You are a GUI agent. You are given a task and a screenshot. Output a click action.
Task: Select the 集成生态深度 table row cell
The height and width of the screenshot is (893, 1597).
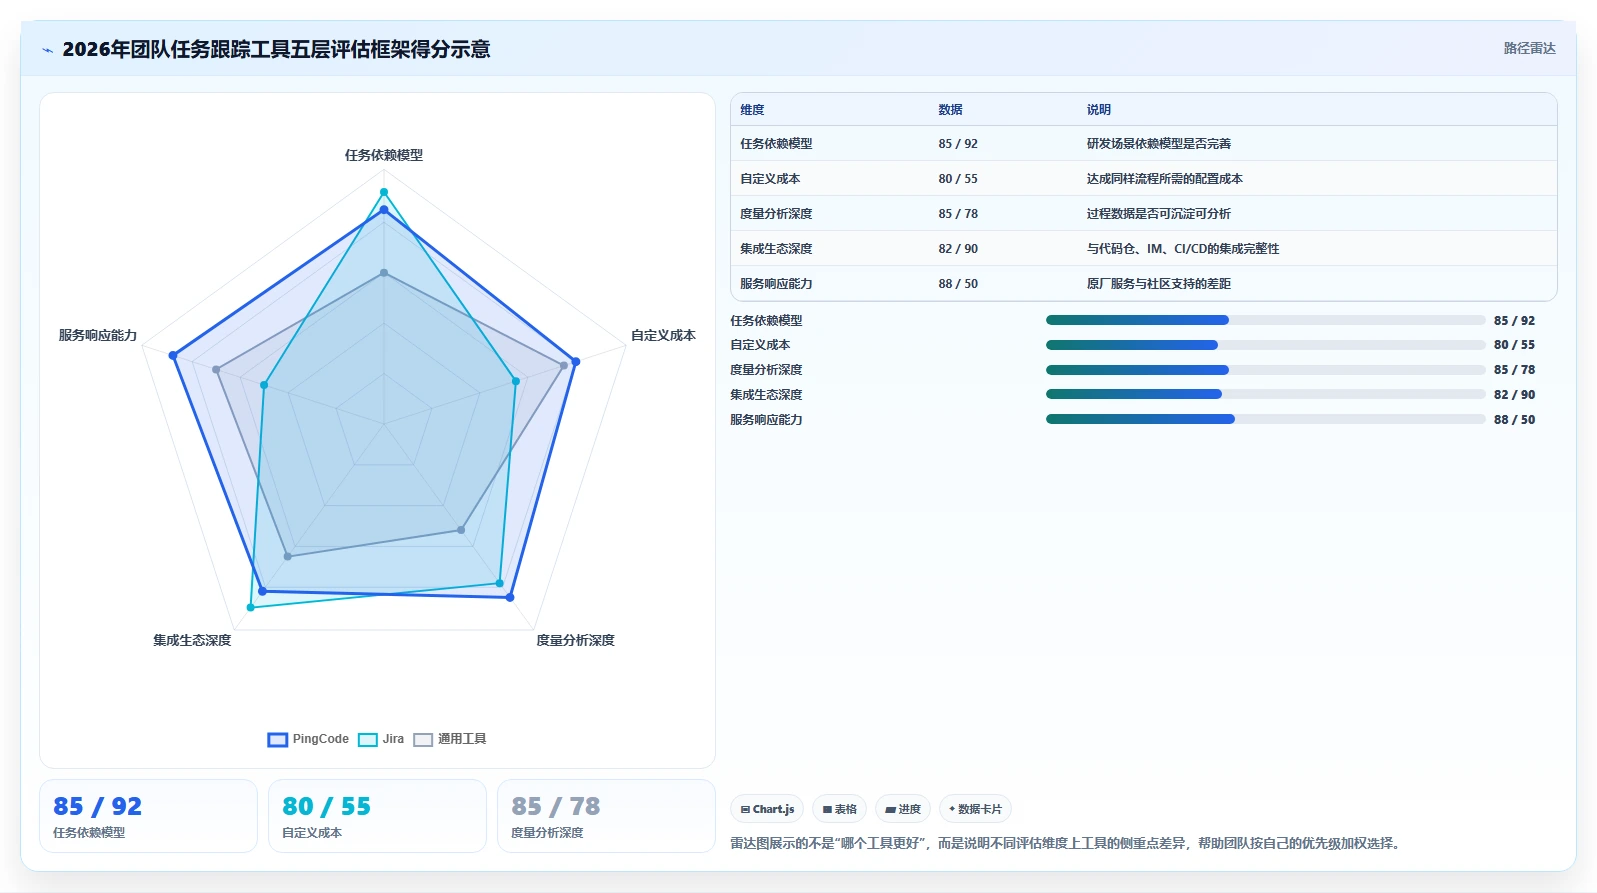click(x=776, y=249)
